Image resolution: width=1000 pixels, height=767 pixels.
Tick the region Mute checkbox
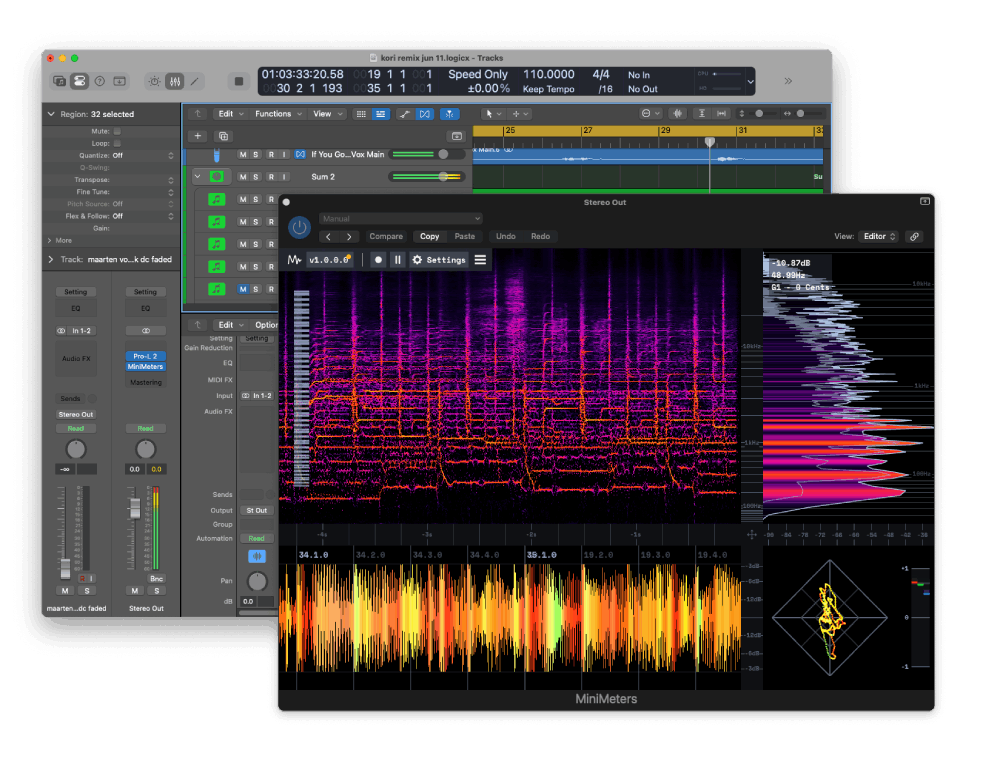[x=117, y=131]
